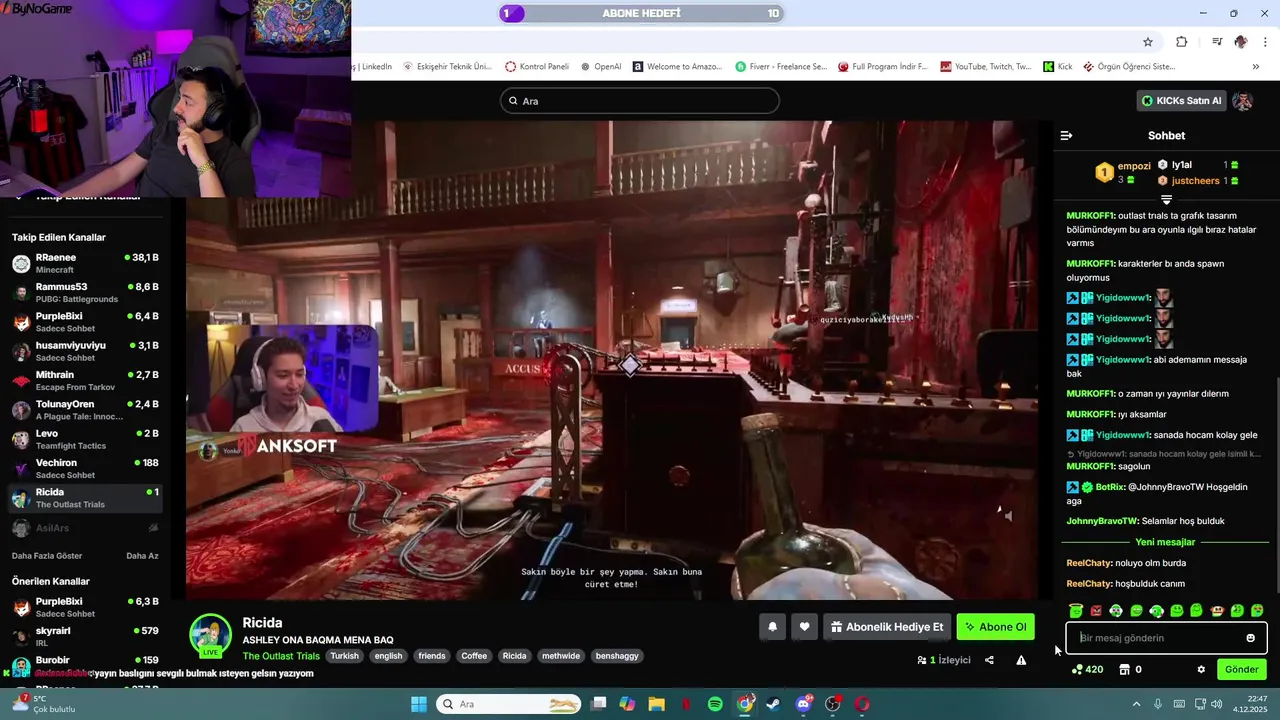Open the channel points 420 indicator
This screenshot has height=720, width=1280.
pos(1087,669)
